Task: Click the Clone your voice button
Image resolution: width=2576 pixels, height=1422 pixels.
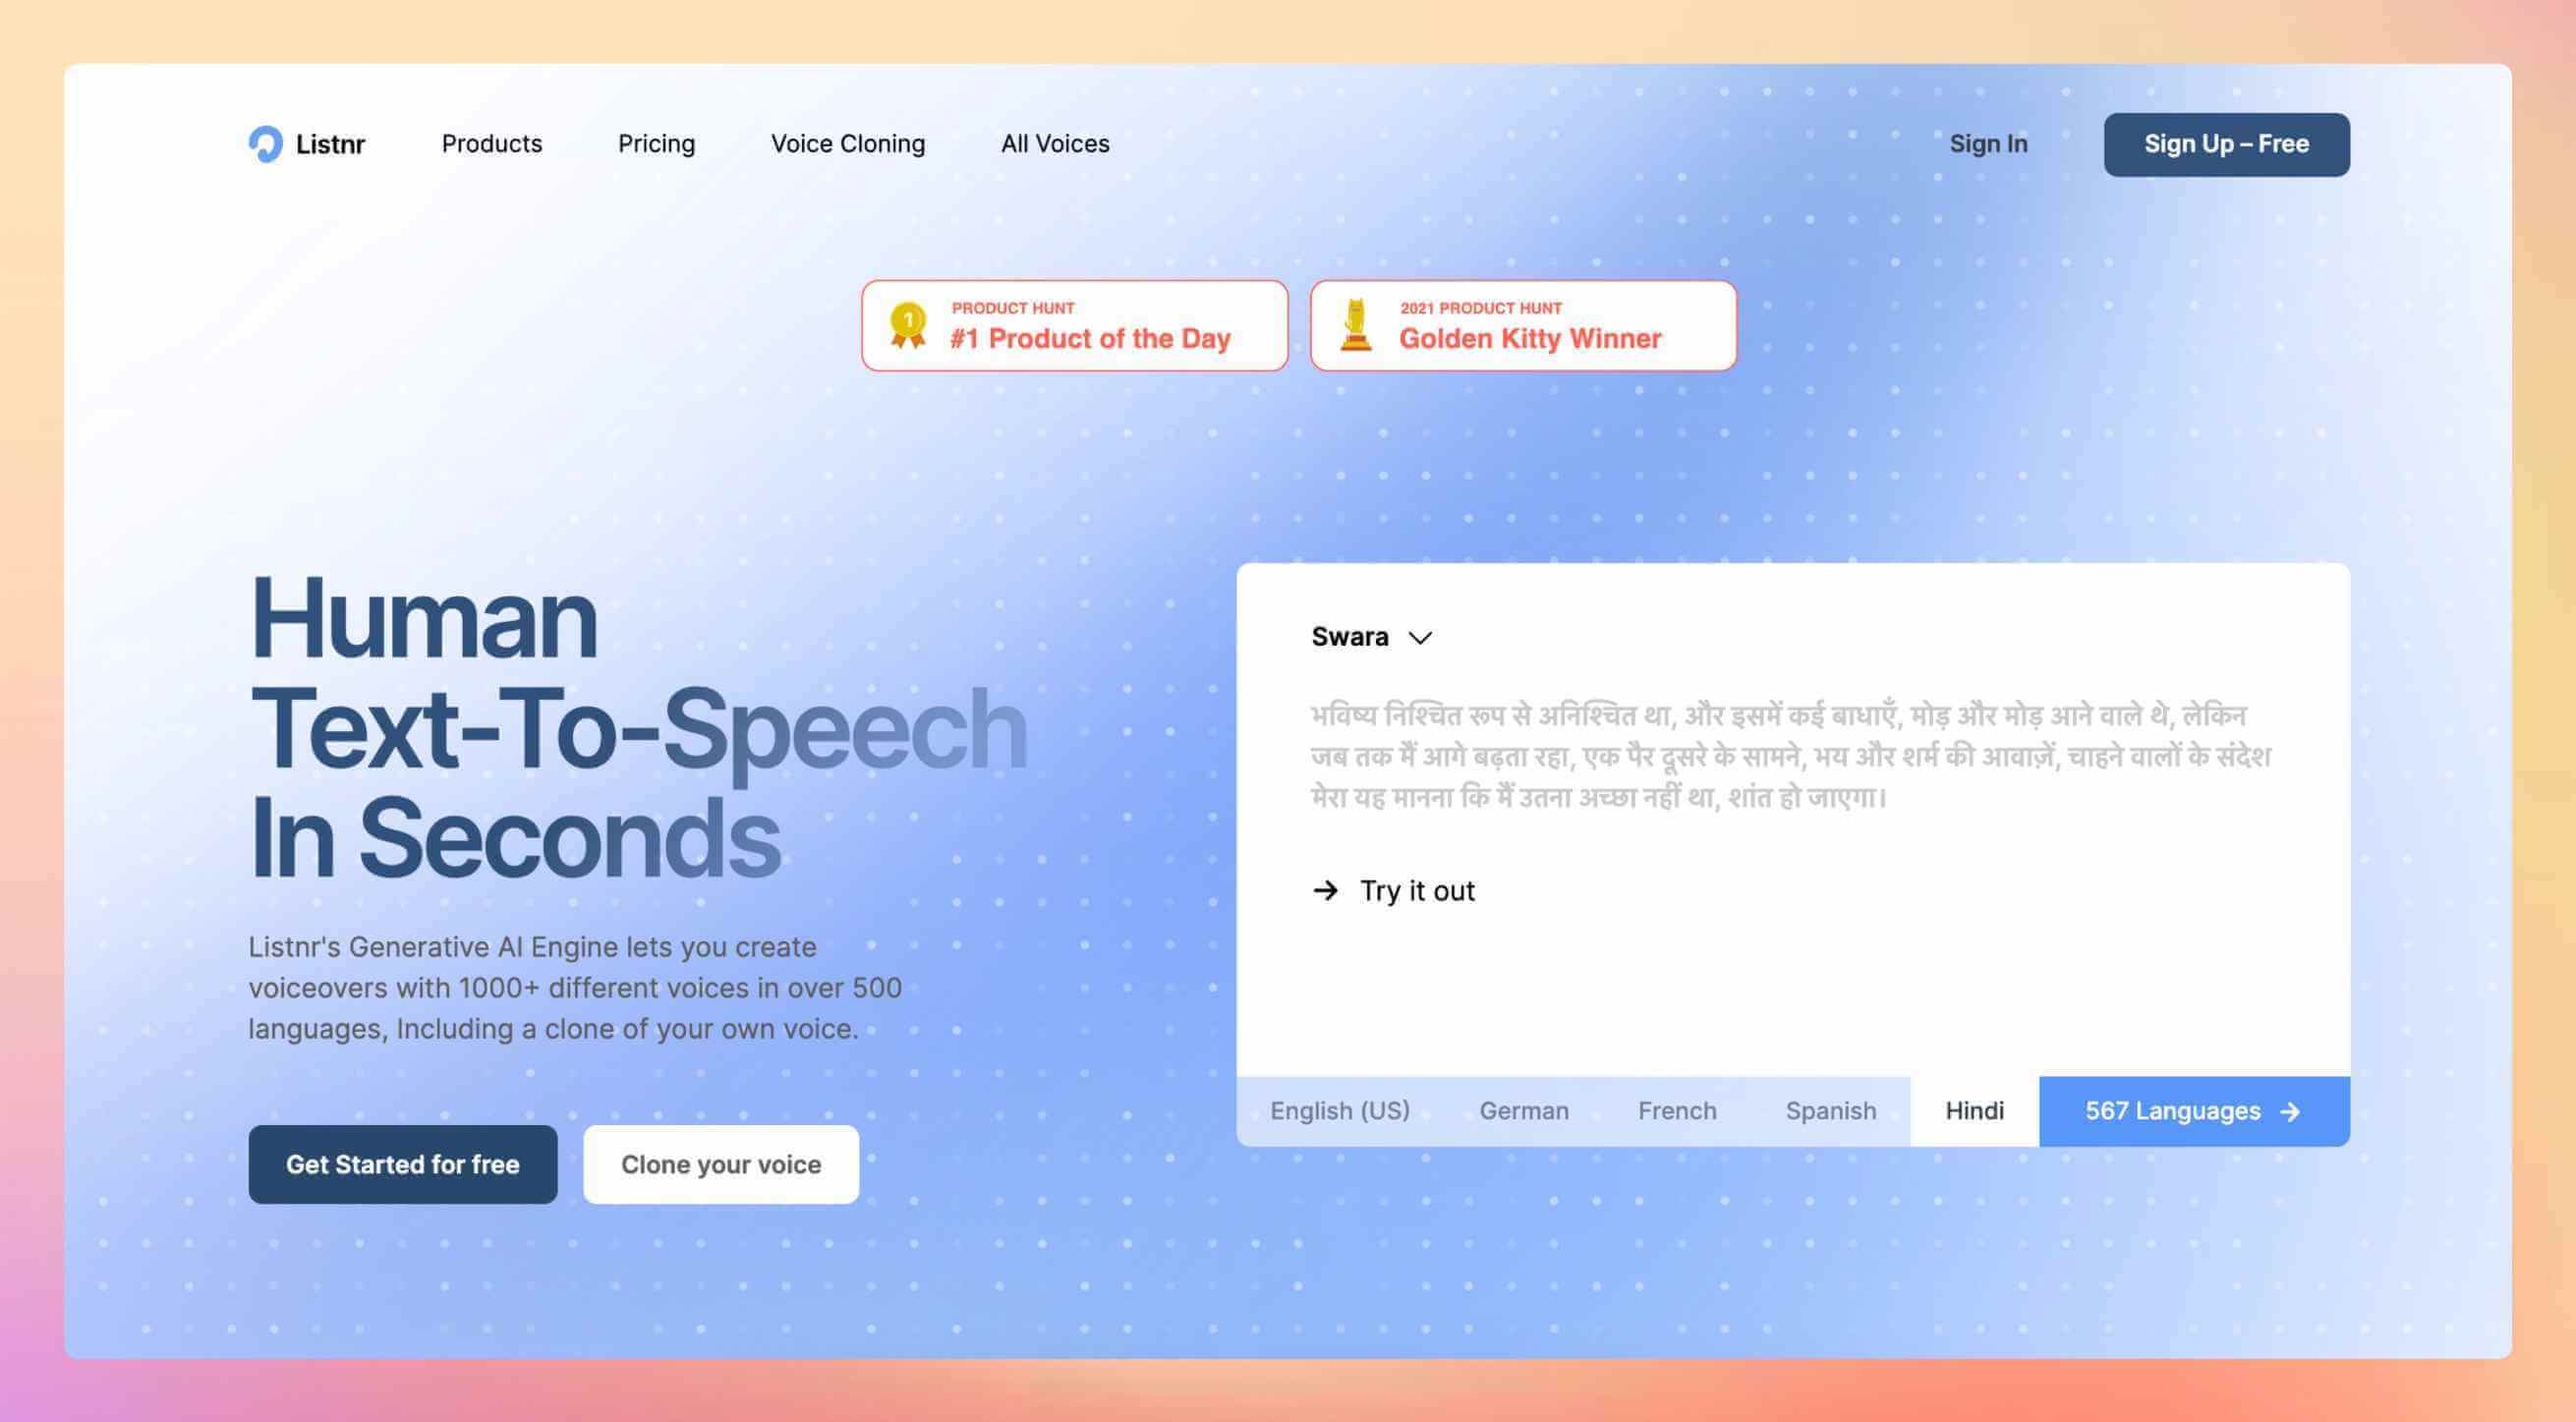Action: pos(719,1165)
